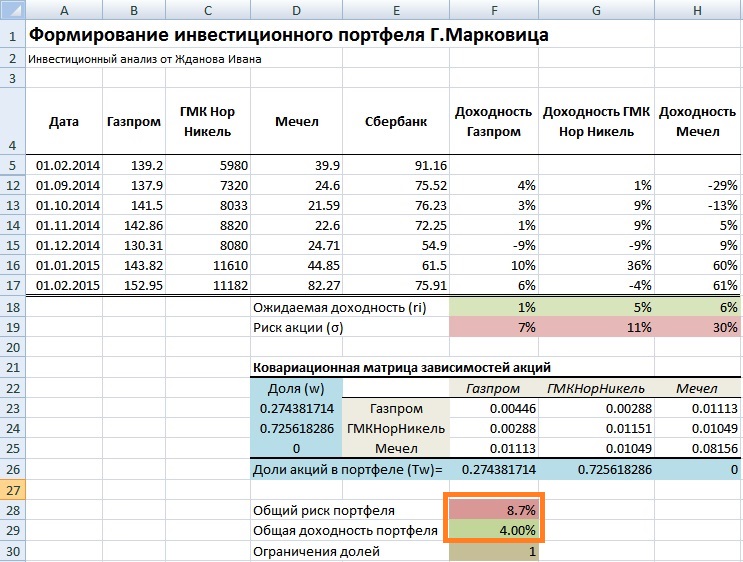Click portfolio return value 4.00%
743x562 pixels.
(x=494, y=530)
